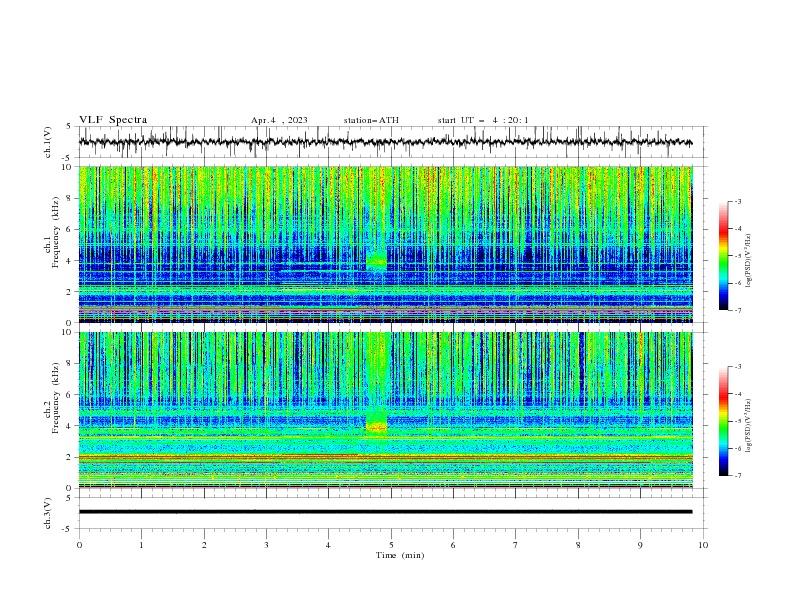Click the "VLF Spectra" plot title
The height and width of the screenshot is (612, 792).
(x=113, y=120)
